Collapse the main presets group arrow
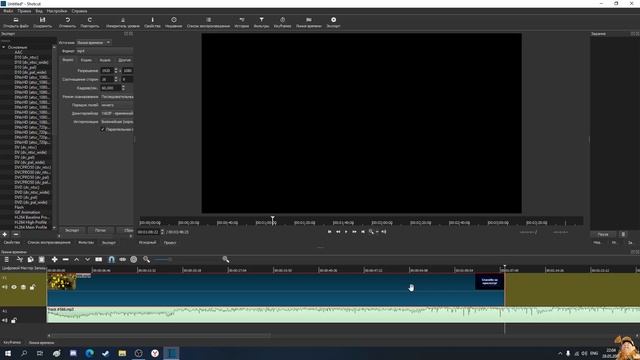The height and width of the screenshot is (360, 640). tap(4, 47)
